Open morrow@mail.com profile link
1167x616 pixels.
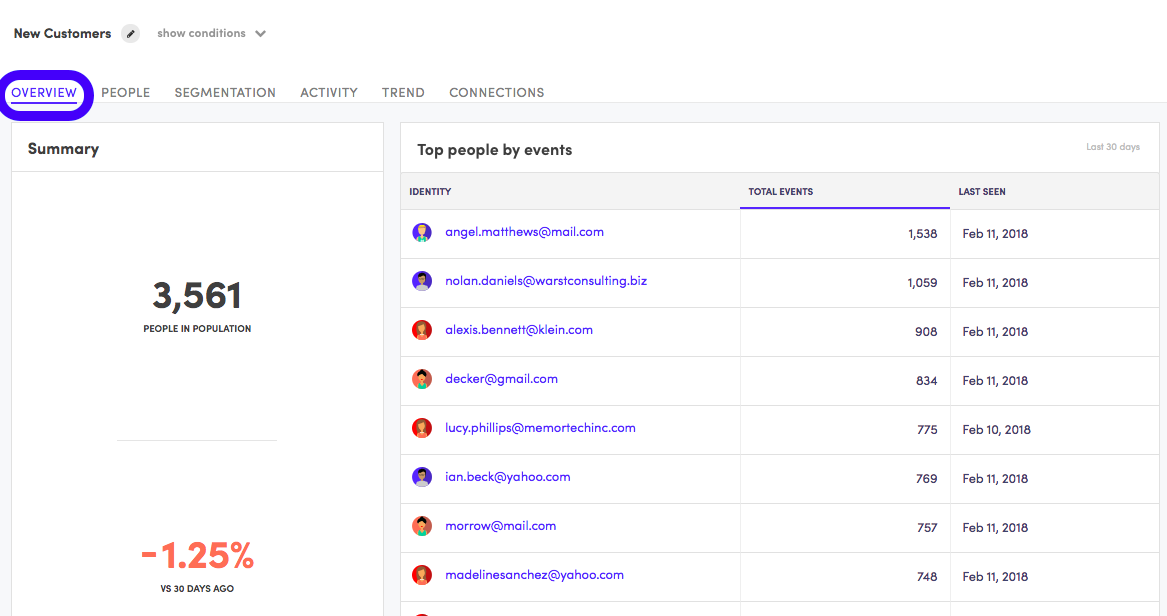click(x=500, y=526)
